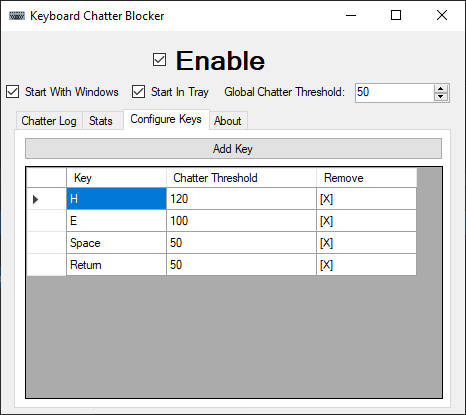Remove the E key with [X]

tap(366, 221)
